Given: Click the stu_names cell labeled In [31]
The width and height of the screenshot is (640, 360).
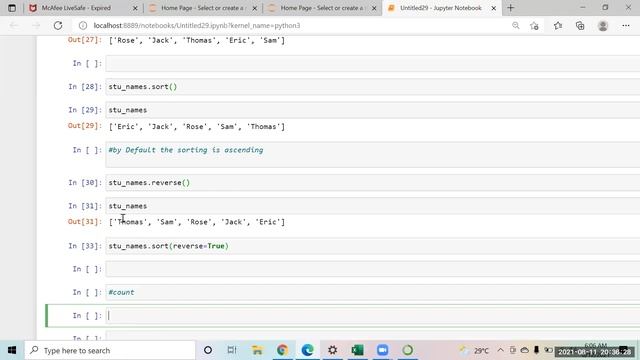Looking at the screenshot, I should point(373,206).
